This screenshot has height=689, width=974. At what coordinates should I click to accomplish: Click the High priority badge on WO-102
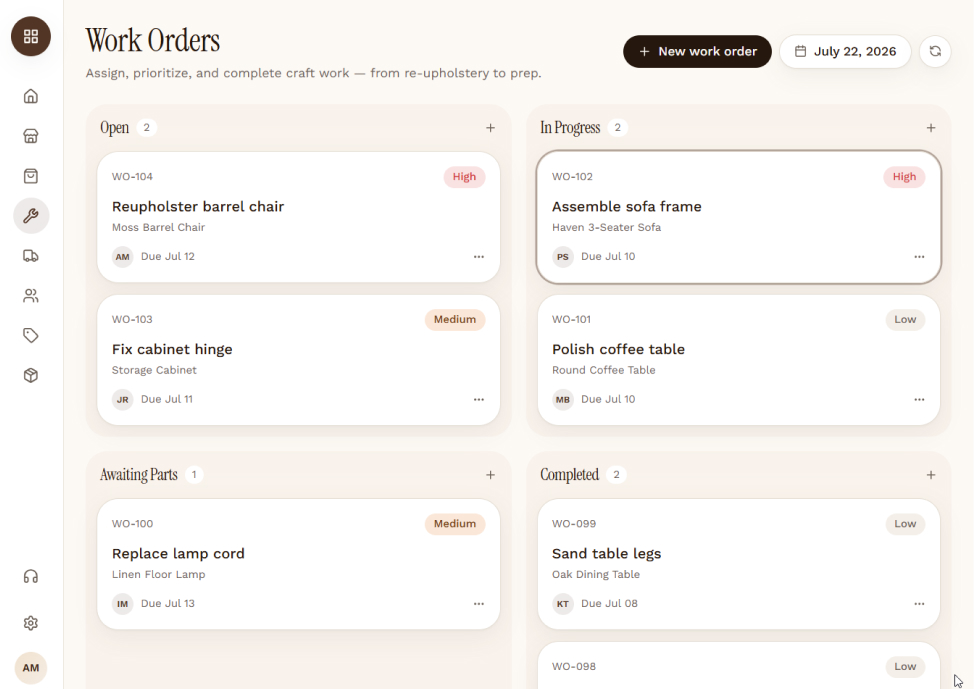pos(904,176)
